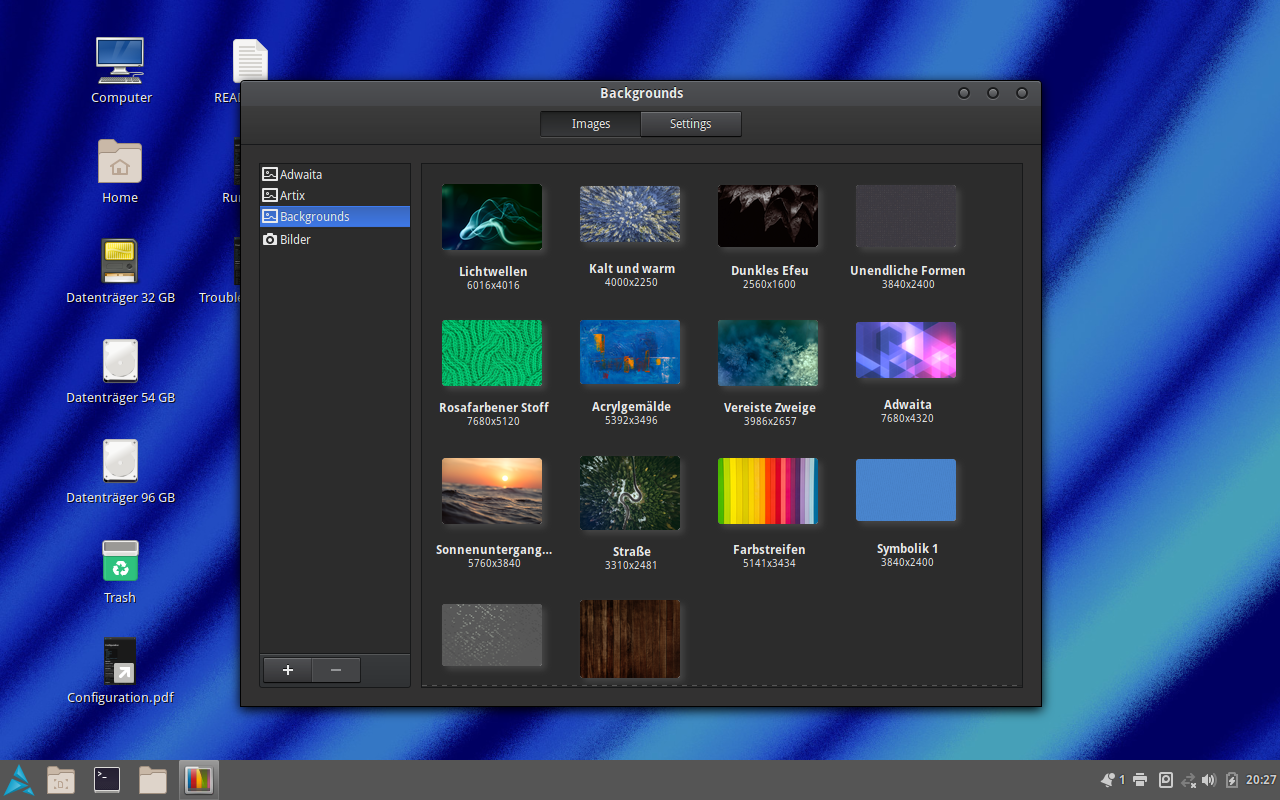Viewport: 1280px width, 800px height.
Task: Open the notifications bell in tray
Action: tap(1107, 780)
